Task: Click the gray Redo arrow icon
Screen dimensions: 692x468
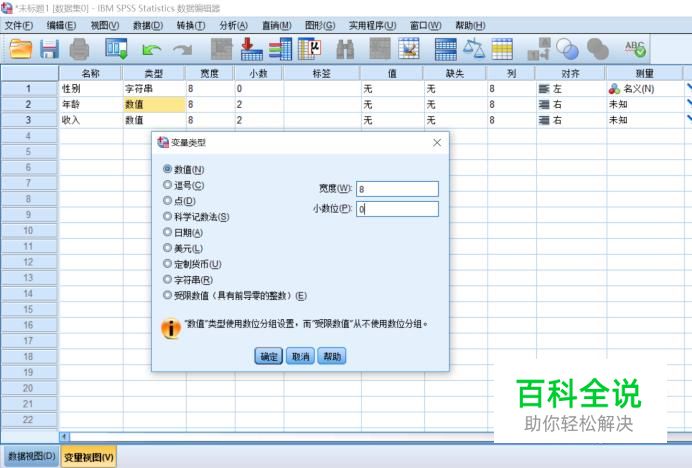Action: pos(182,49)
